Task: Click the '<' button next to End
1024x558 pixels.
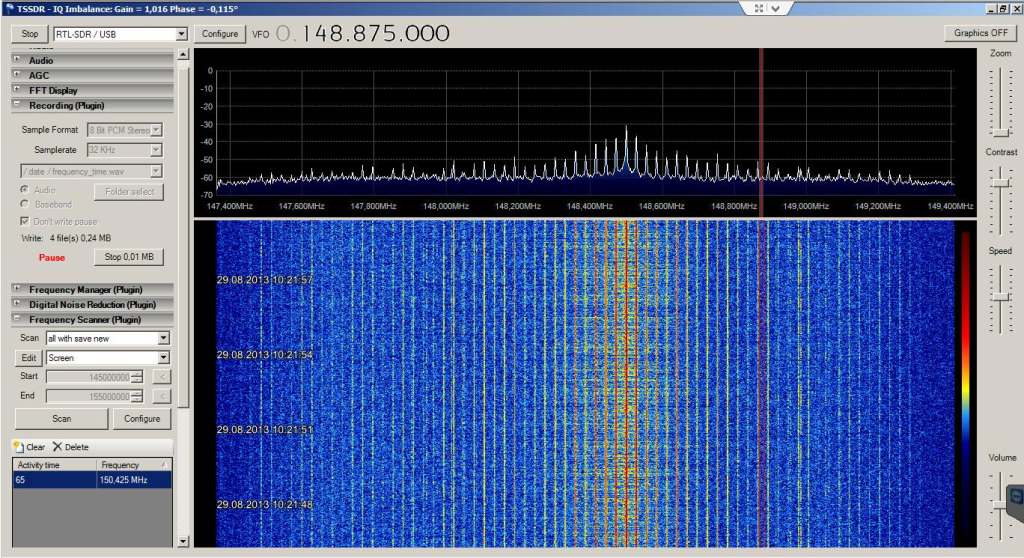Action: pyautogui.click(x=162, y=397)
